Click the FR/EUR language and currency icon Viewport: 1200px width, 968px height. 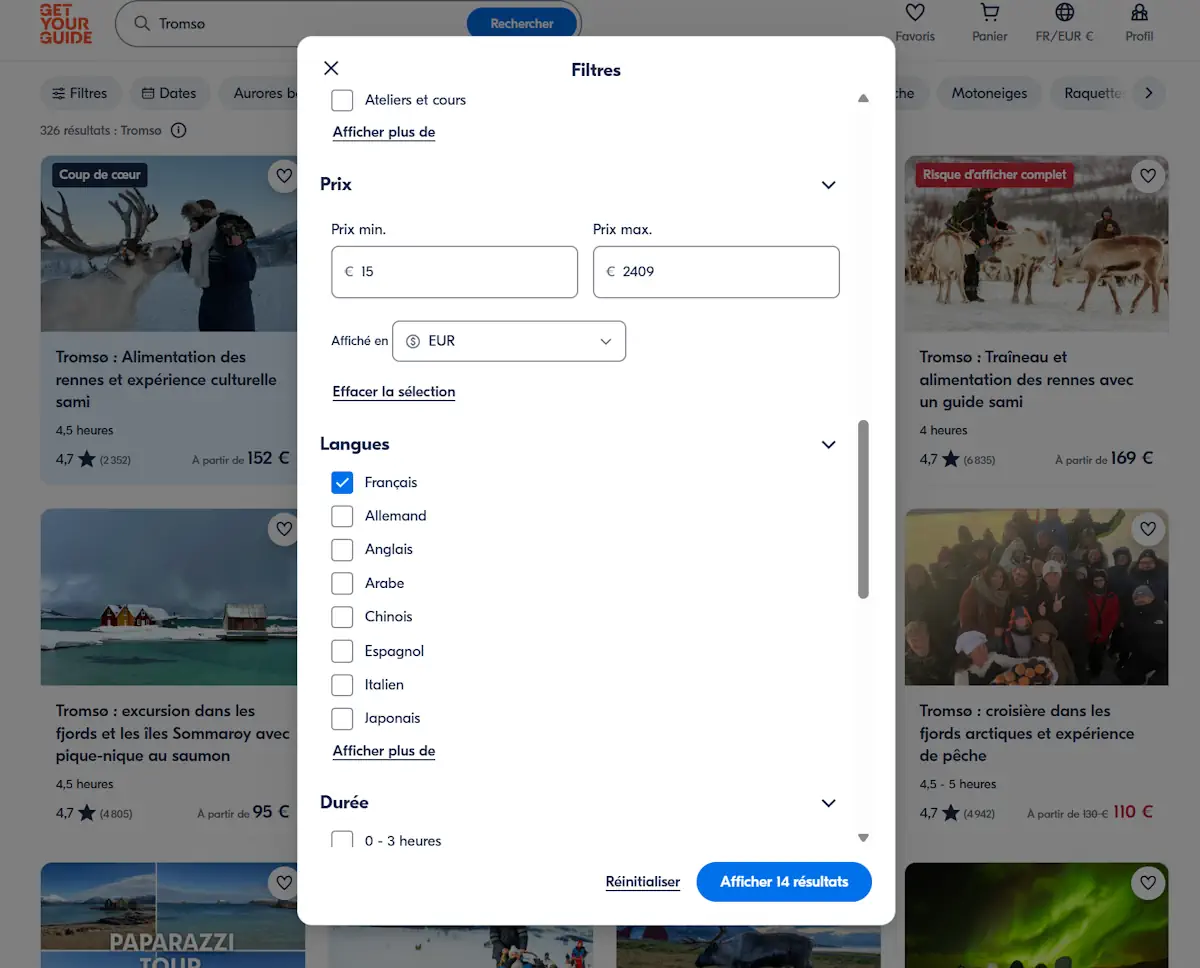point(1064,12)
